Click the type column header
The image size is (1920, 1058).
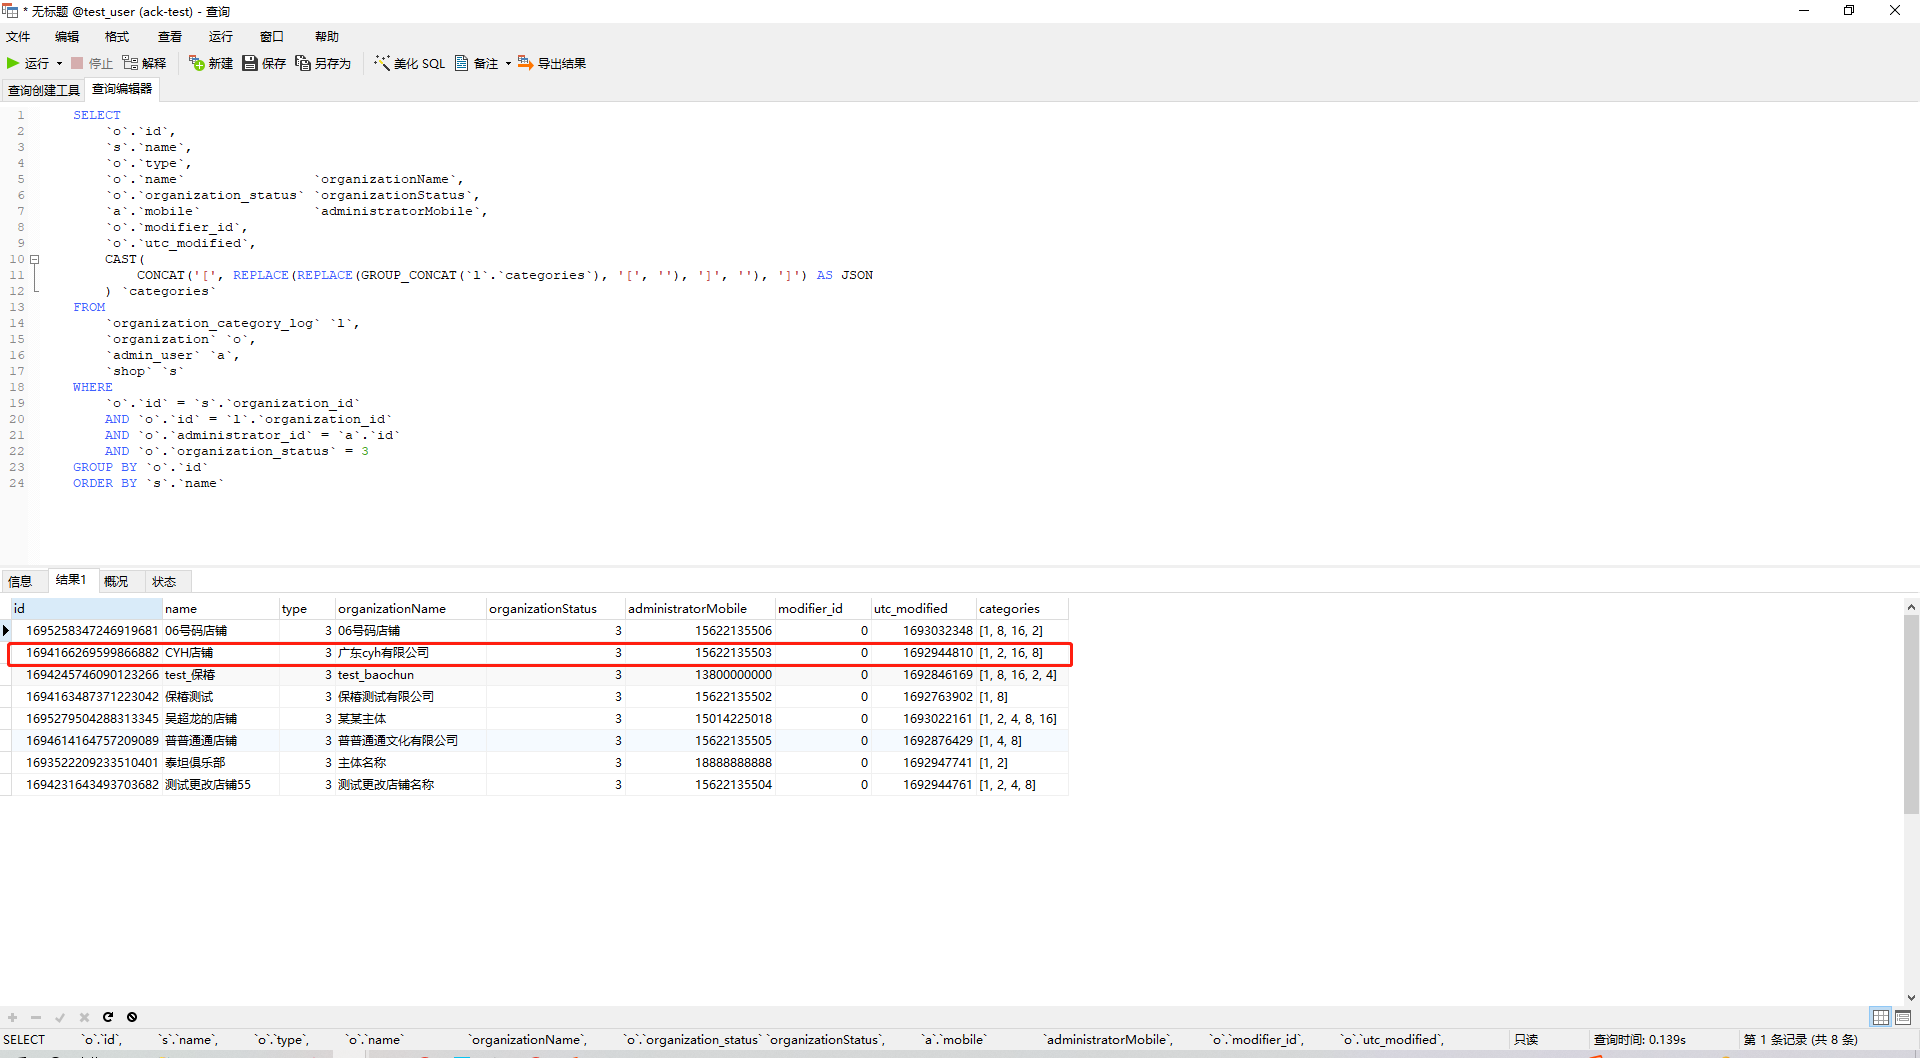point(306,608)
